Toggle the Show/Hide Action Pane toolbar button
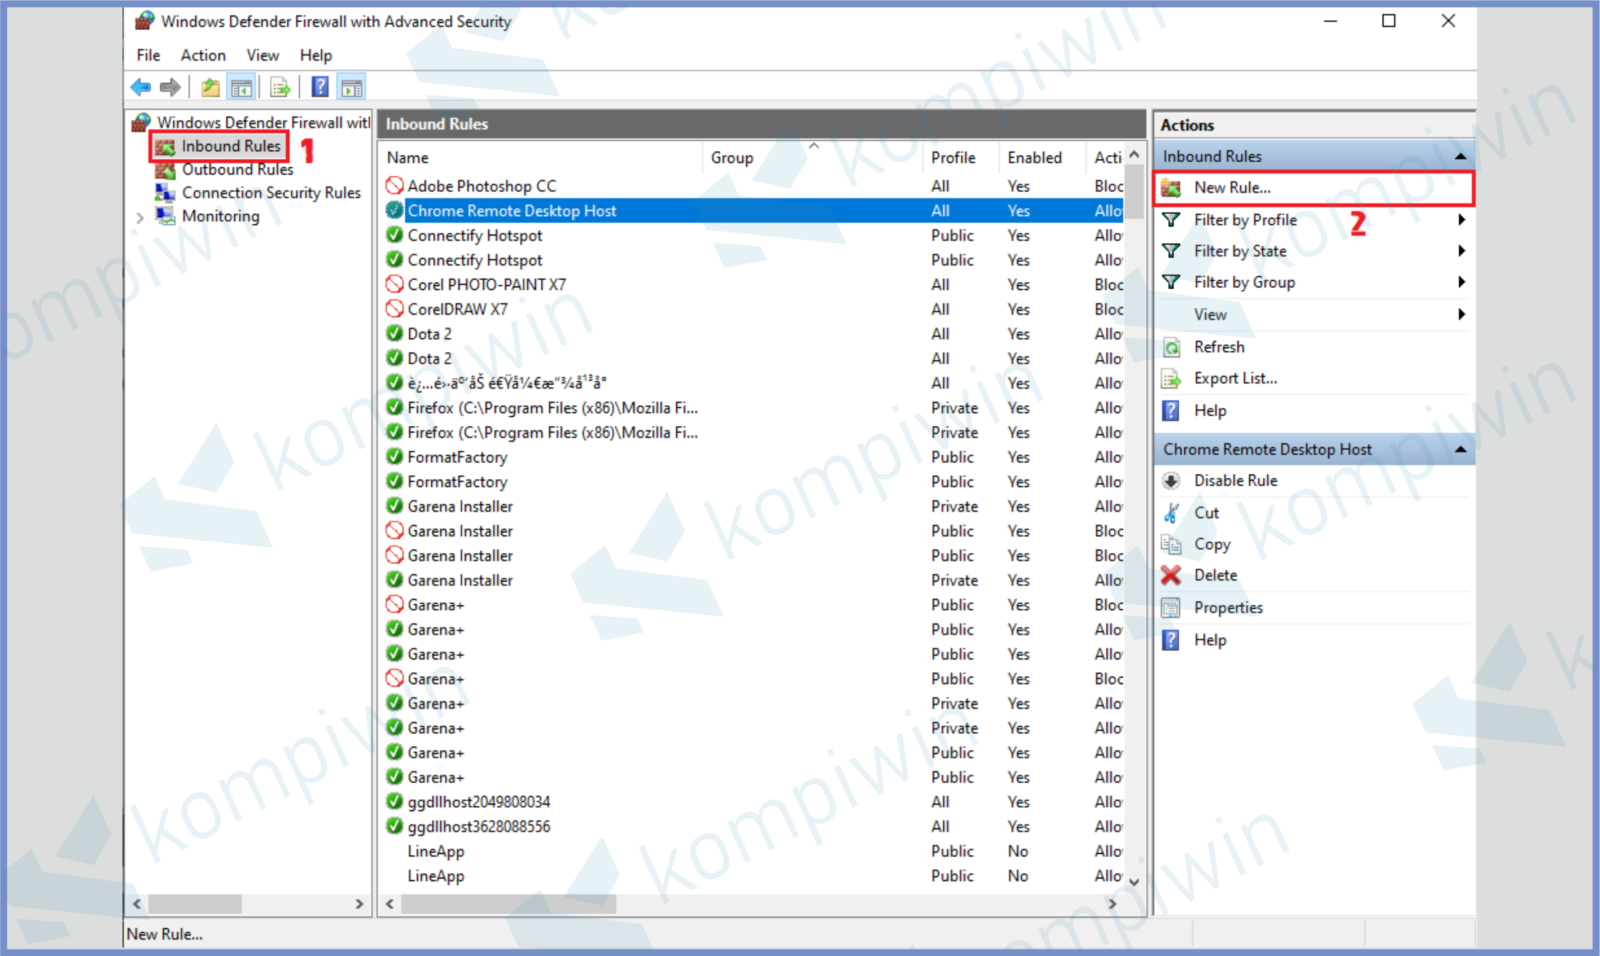 (352, 88)
